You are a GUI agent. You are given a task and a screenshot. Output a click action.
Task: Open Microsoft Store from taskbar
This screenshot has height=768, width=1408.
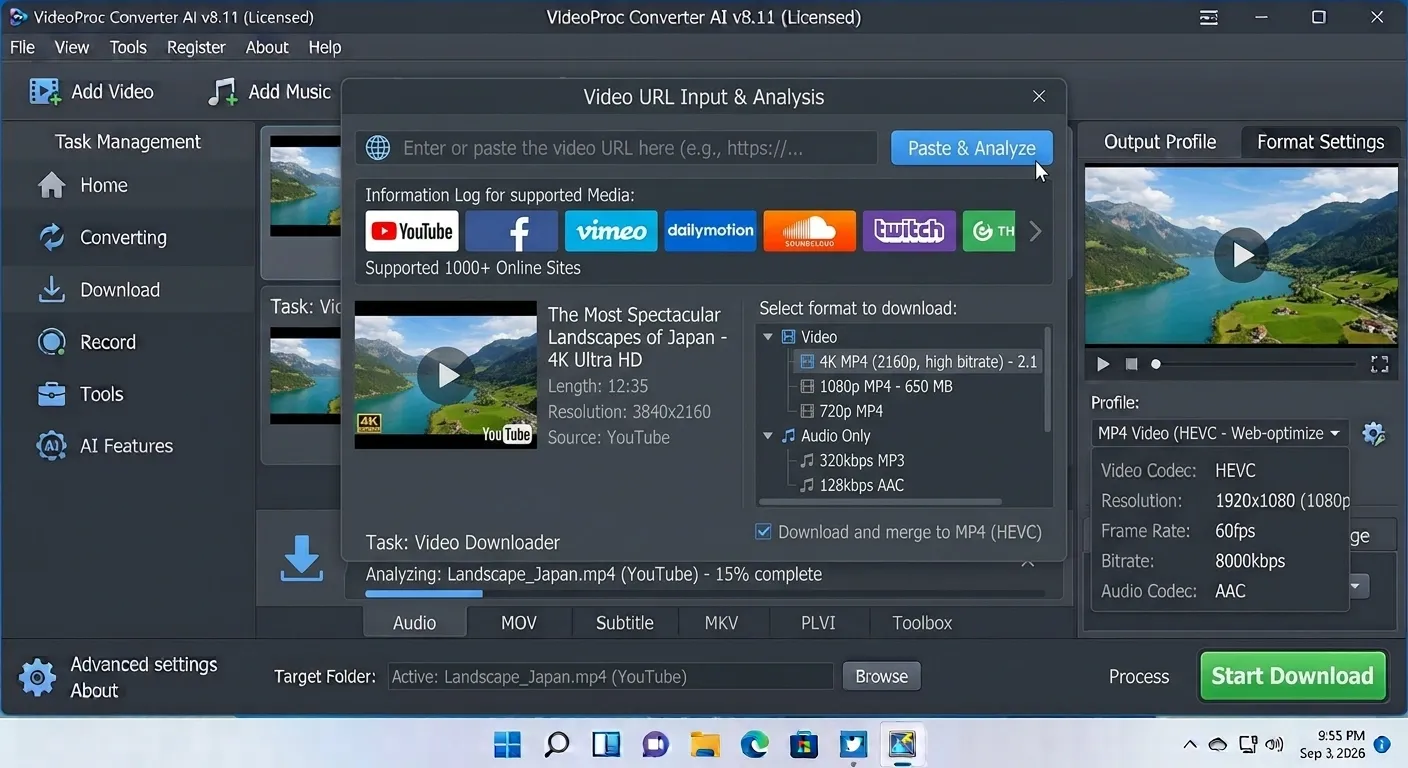pos(803,744)
